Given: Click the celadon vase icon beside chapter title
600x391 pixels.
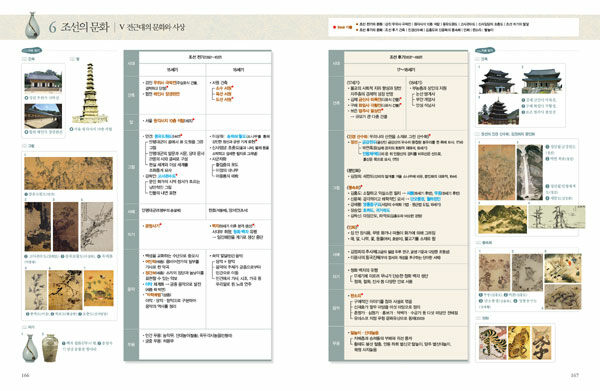Looking at the screenshot, I should coord(32,25).
